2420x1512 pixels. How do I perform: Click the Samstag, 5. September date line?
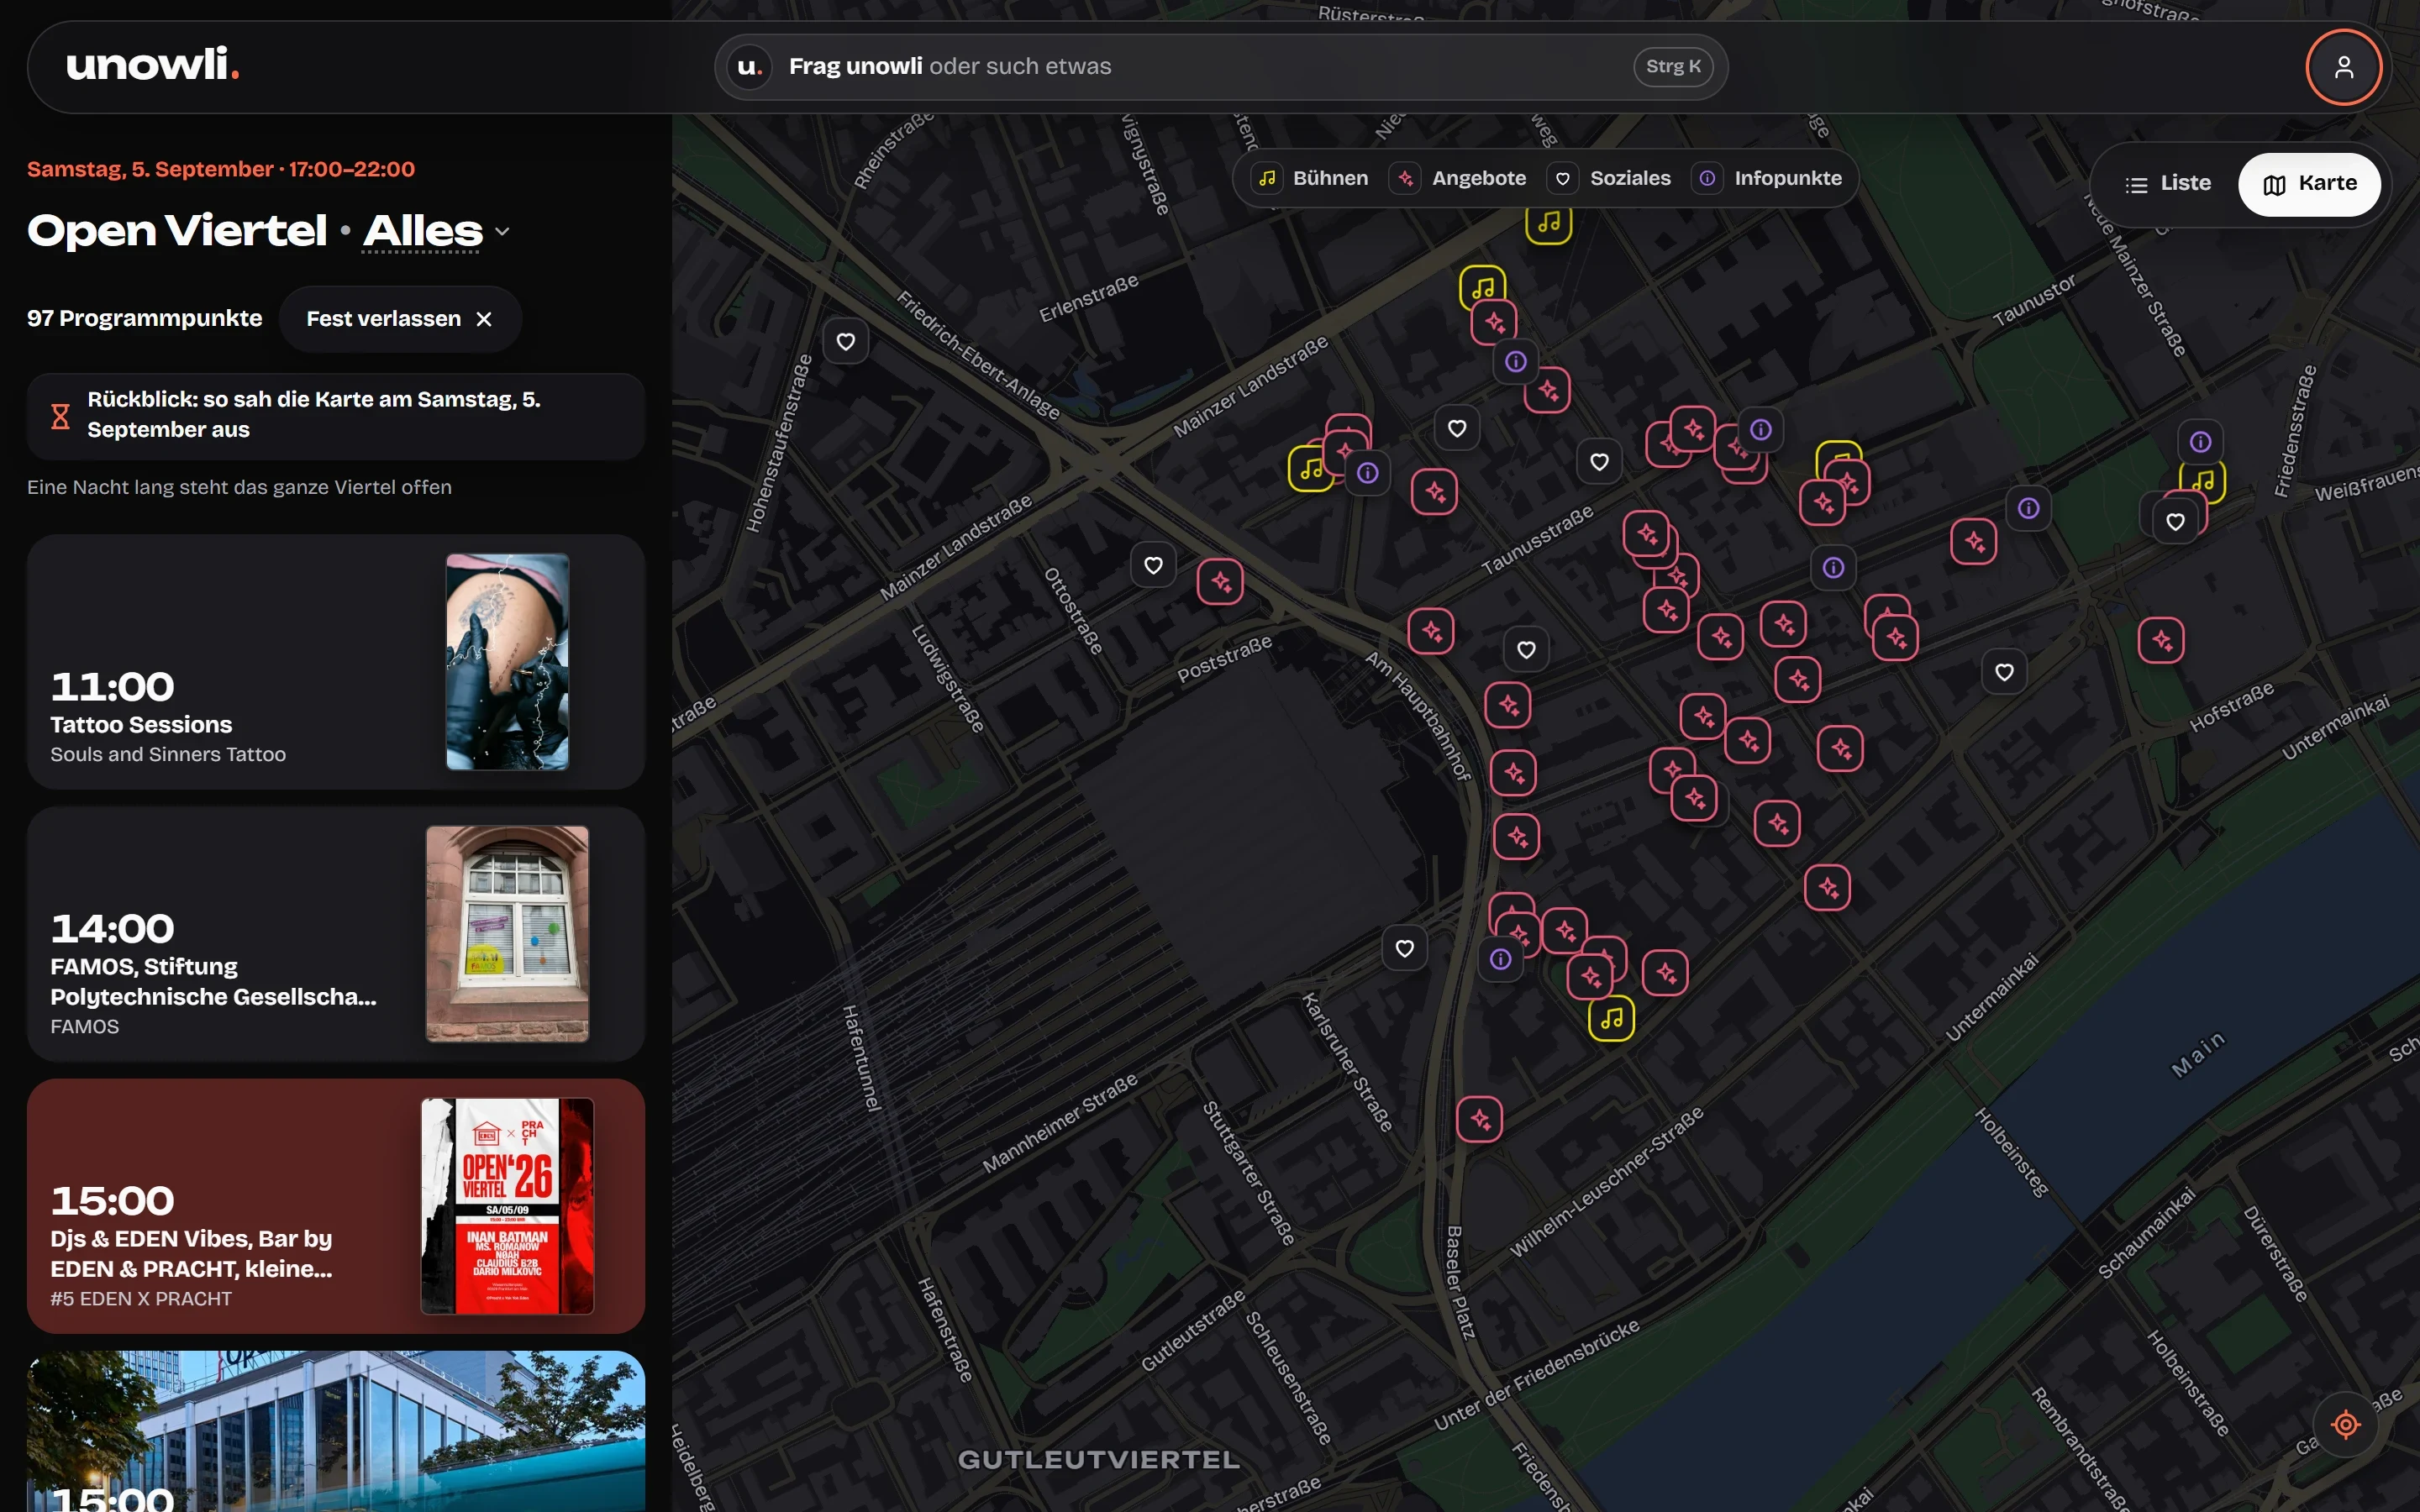point(221,169)
